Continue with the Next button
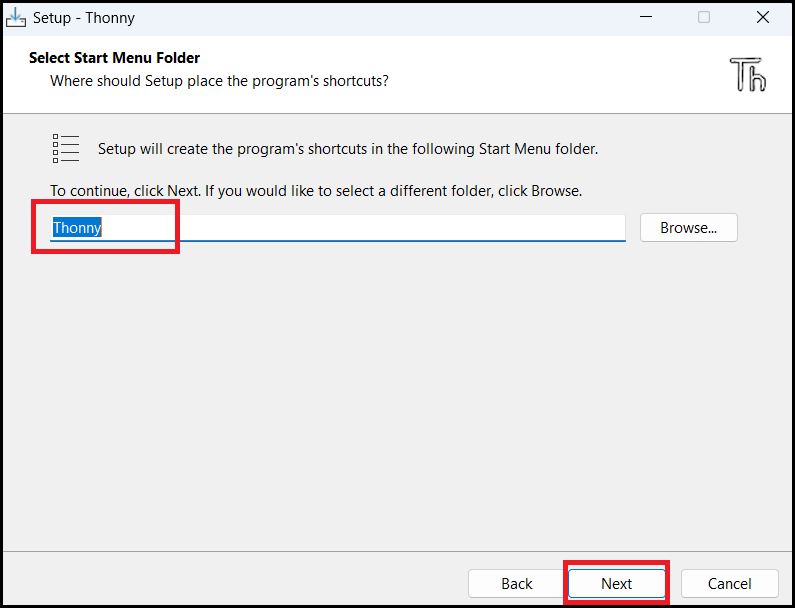Image resolution: width=795 pixels, height=608 pixels. click(617, 584)
